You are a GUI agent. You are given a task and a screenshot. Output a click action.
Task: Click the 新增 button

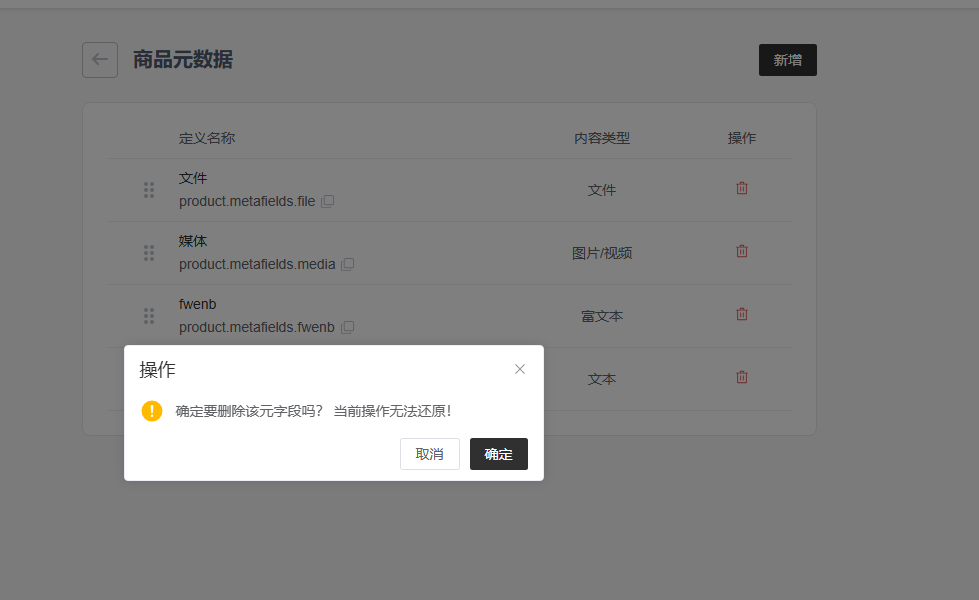787,60
